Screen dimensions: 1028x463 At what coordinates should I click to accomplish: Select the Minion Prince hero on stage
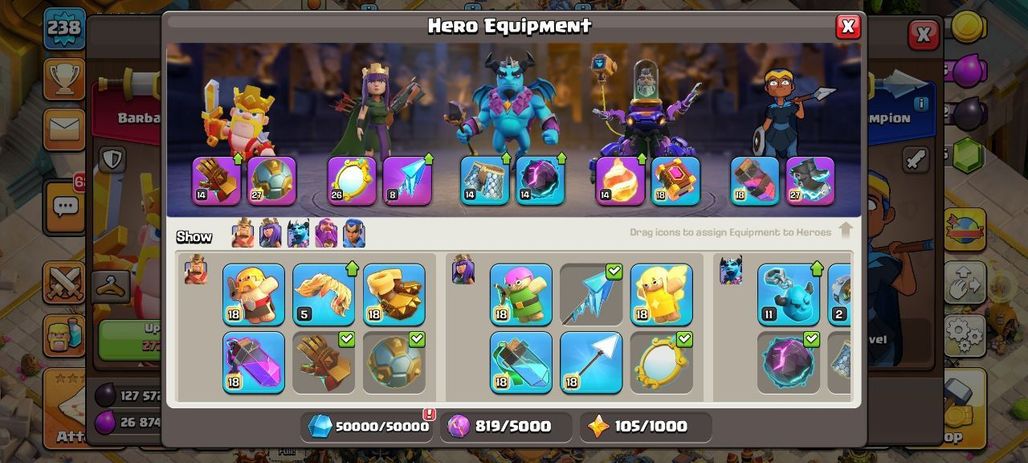point(509,105)
